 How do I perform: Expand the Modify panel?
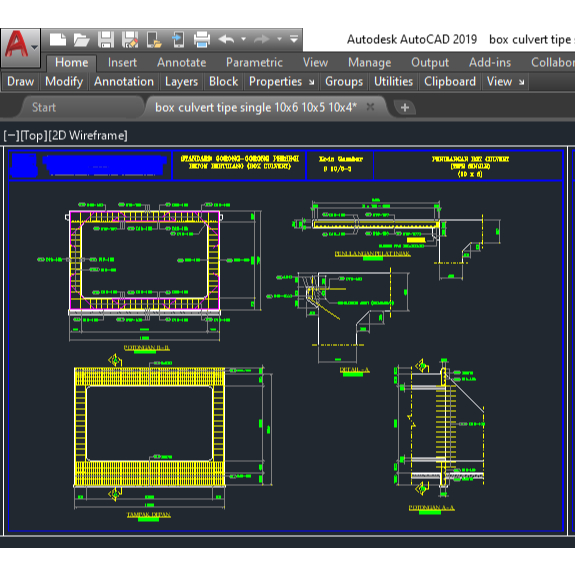pos(64,81)
